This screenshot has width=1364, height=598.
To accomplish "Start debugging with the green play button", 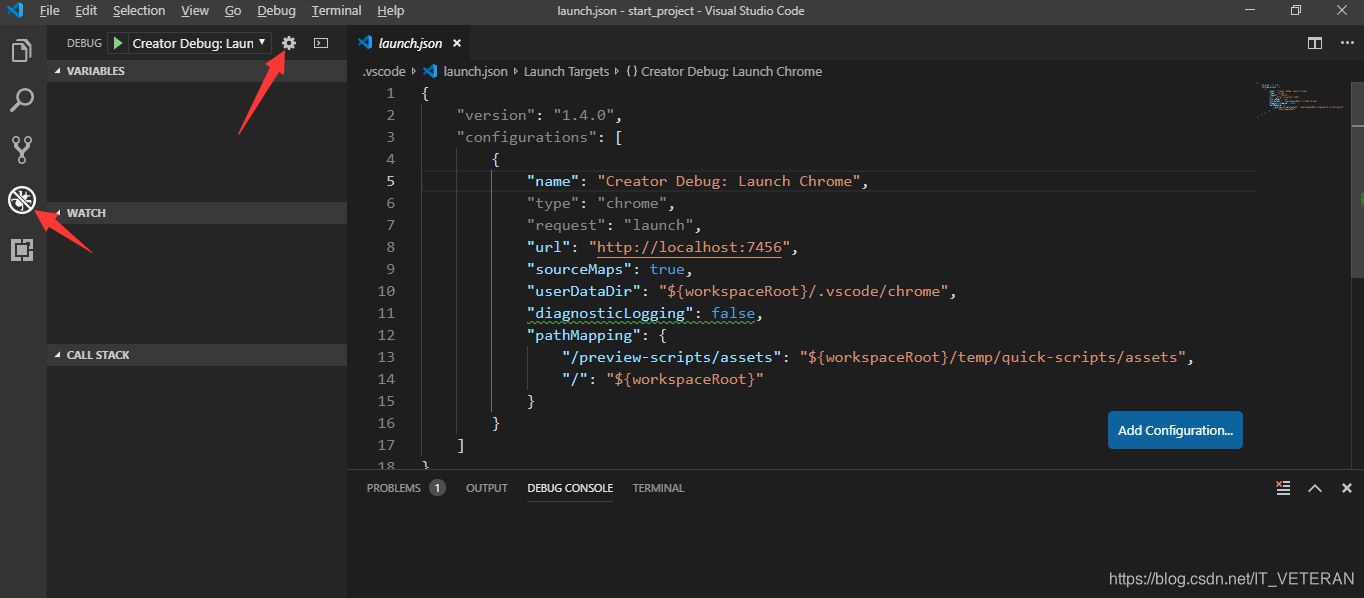I will click(x=118, y=43).
